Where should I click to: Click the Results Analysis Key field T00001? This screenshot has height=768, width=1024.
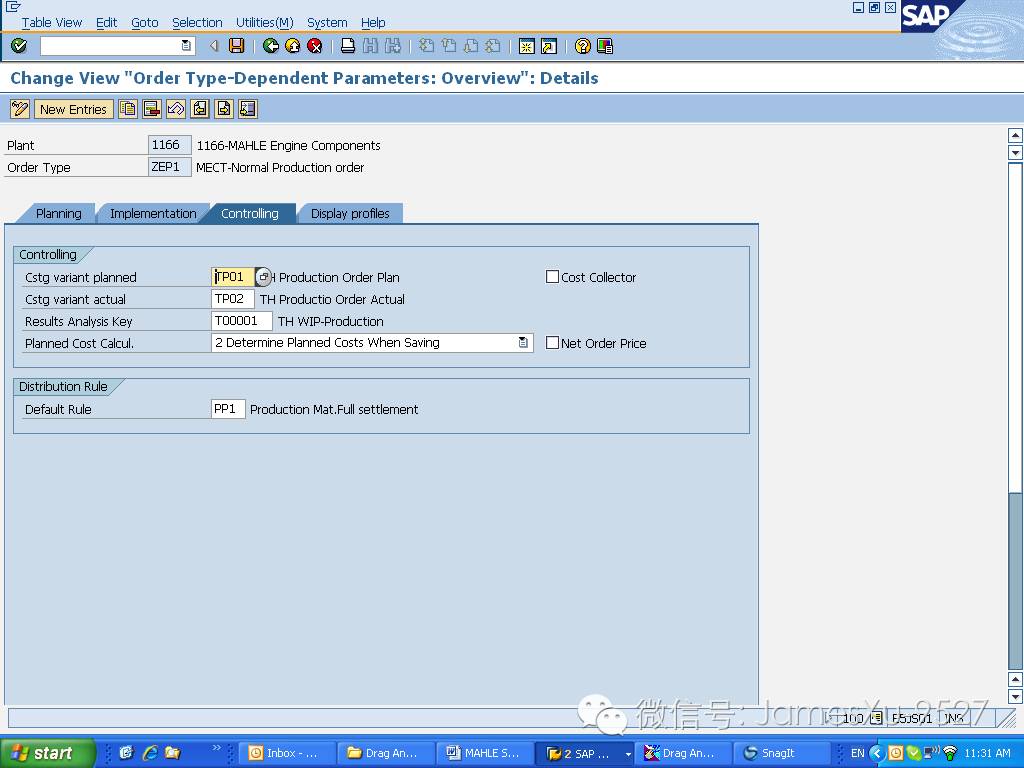(242, 321)
